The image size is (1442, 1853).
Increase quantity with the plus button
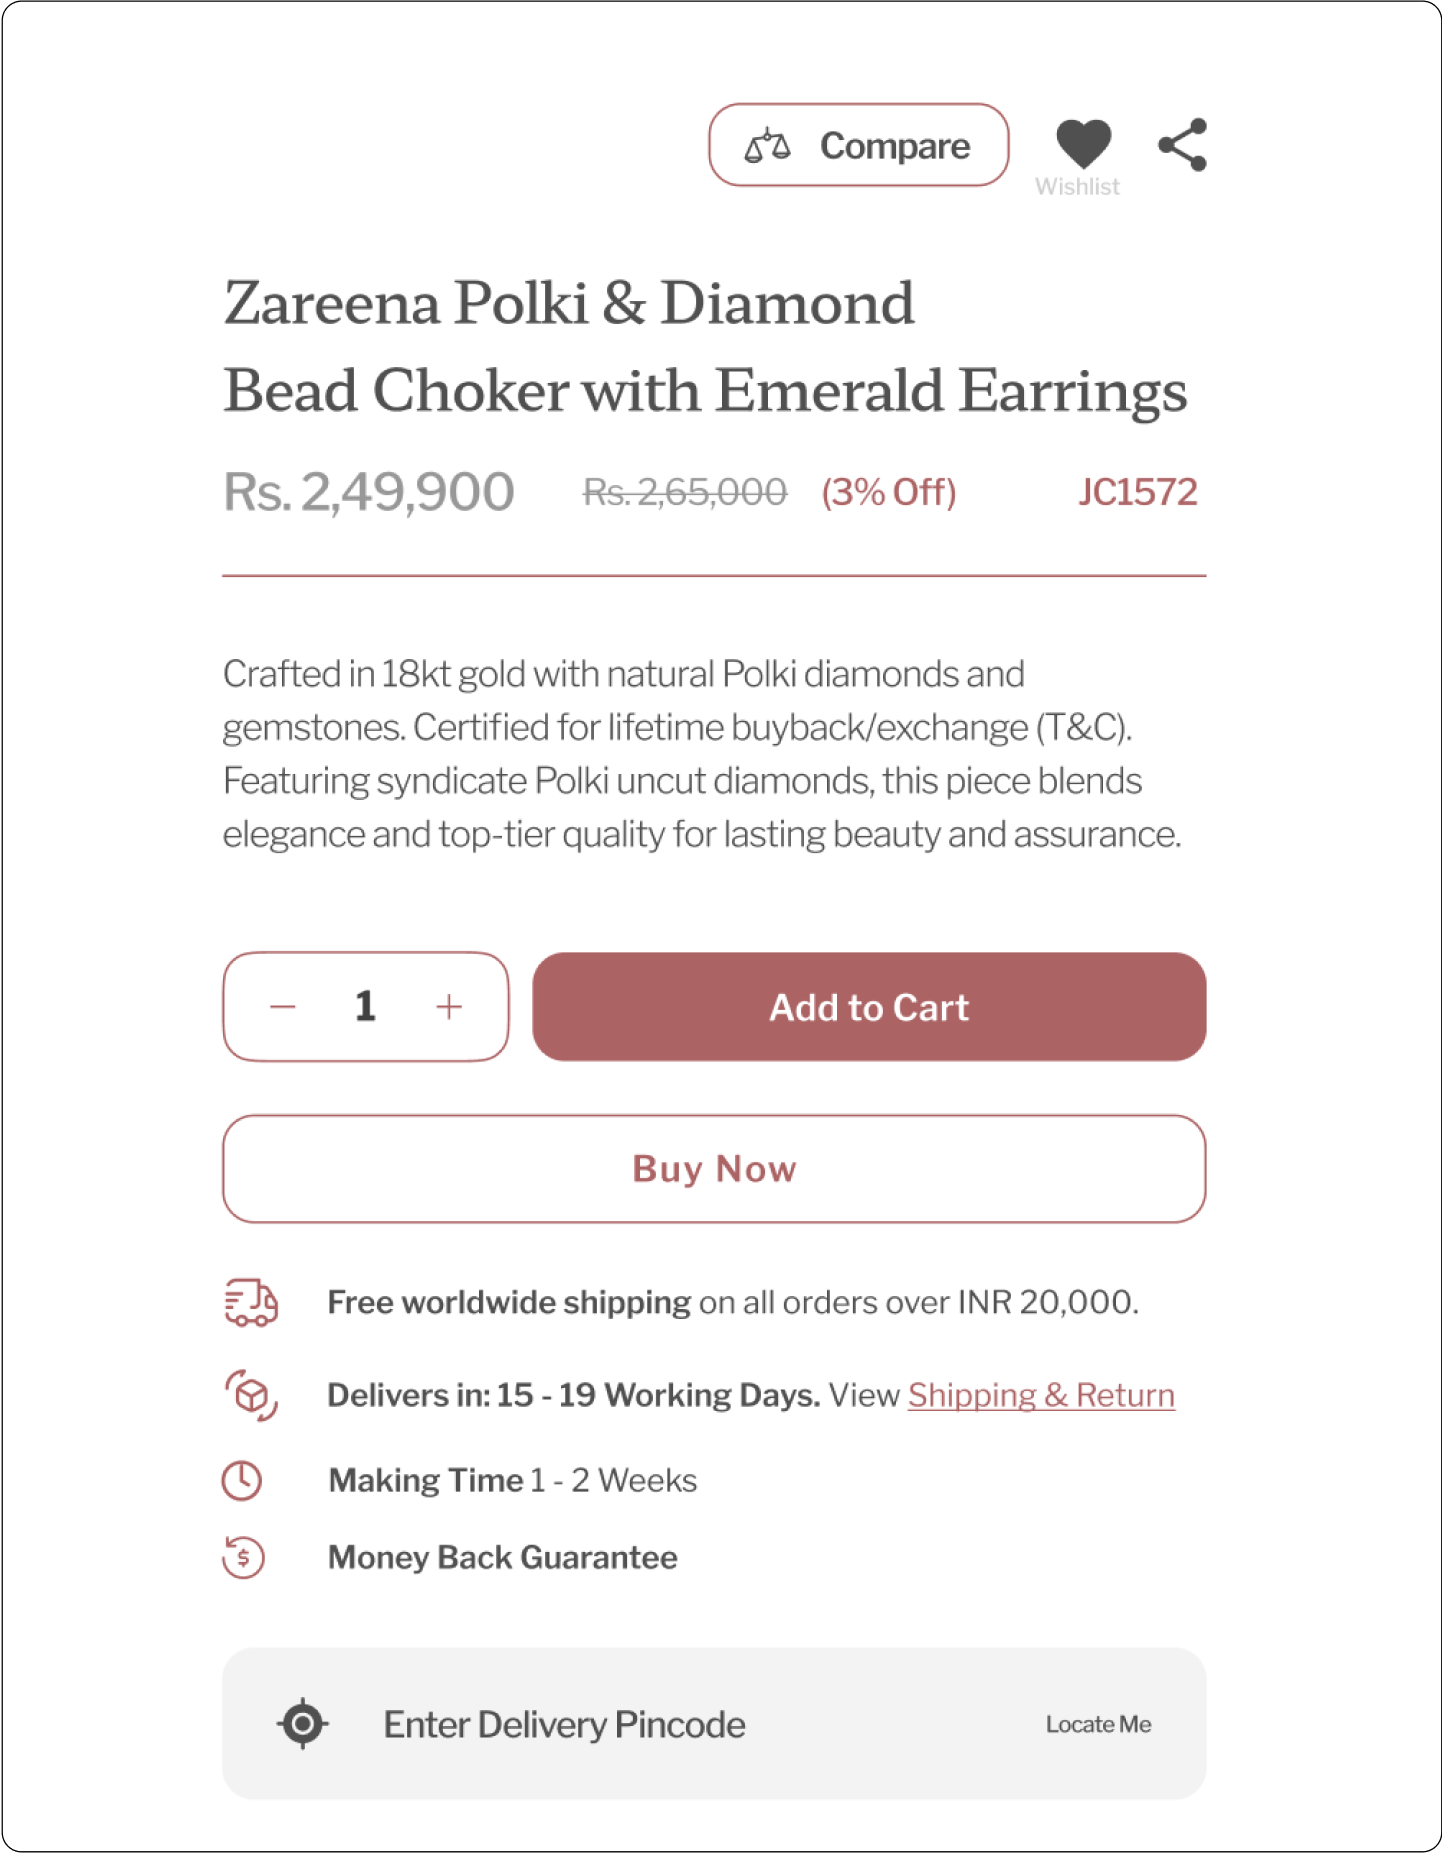tap(449, 1007)
